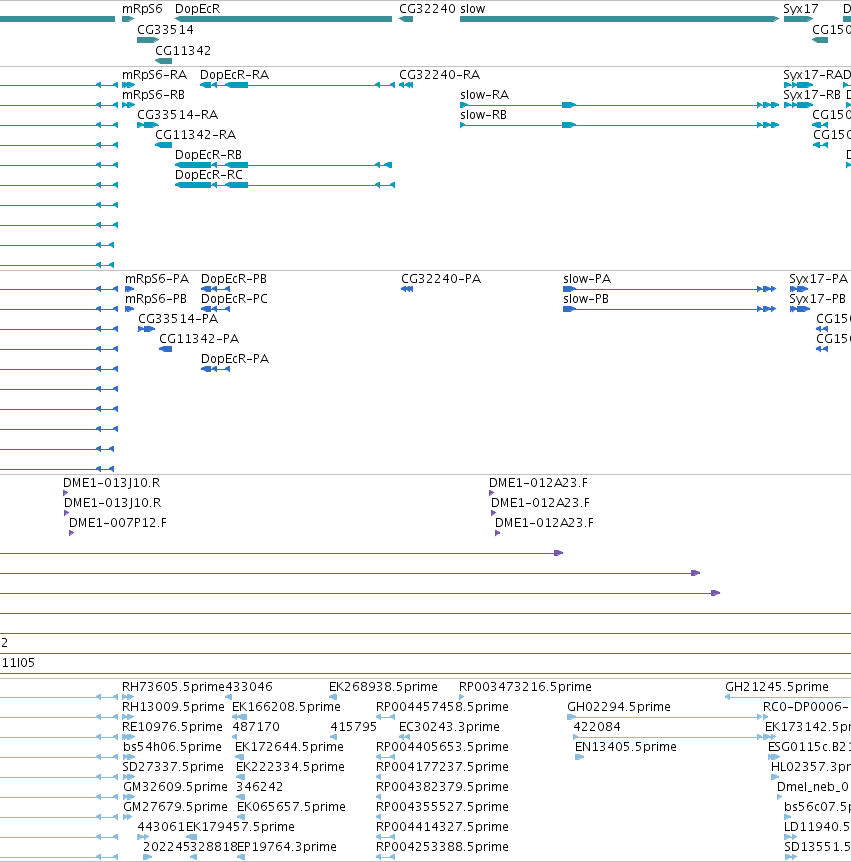Open EST SD27337.5prime
Viewport: 851px width, 862px height.
(x=173, y=766)
